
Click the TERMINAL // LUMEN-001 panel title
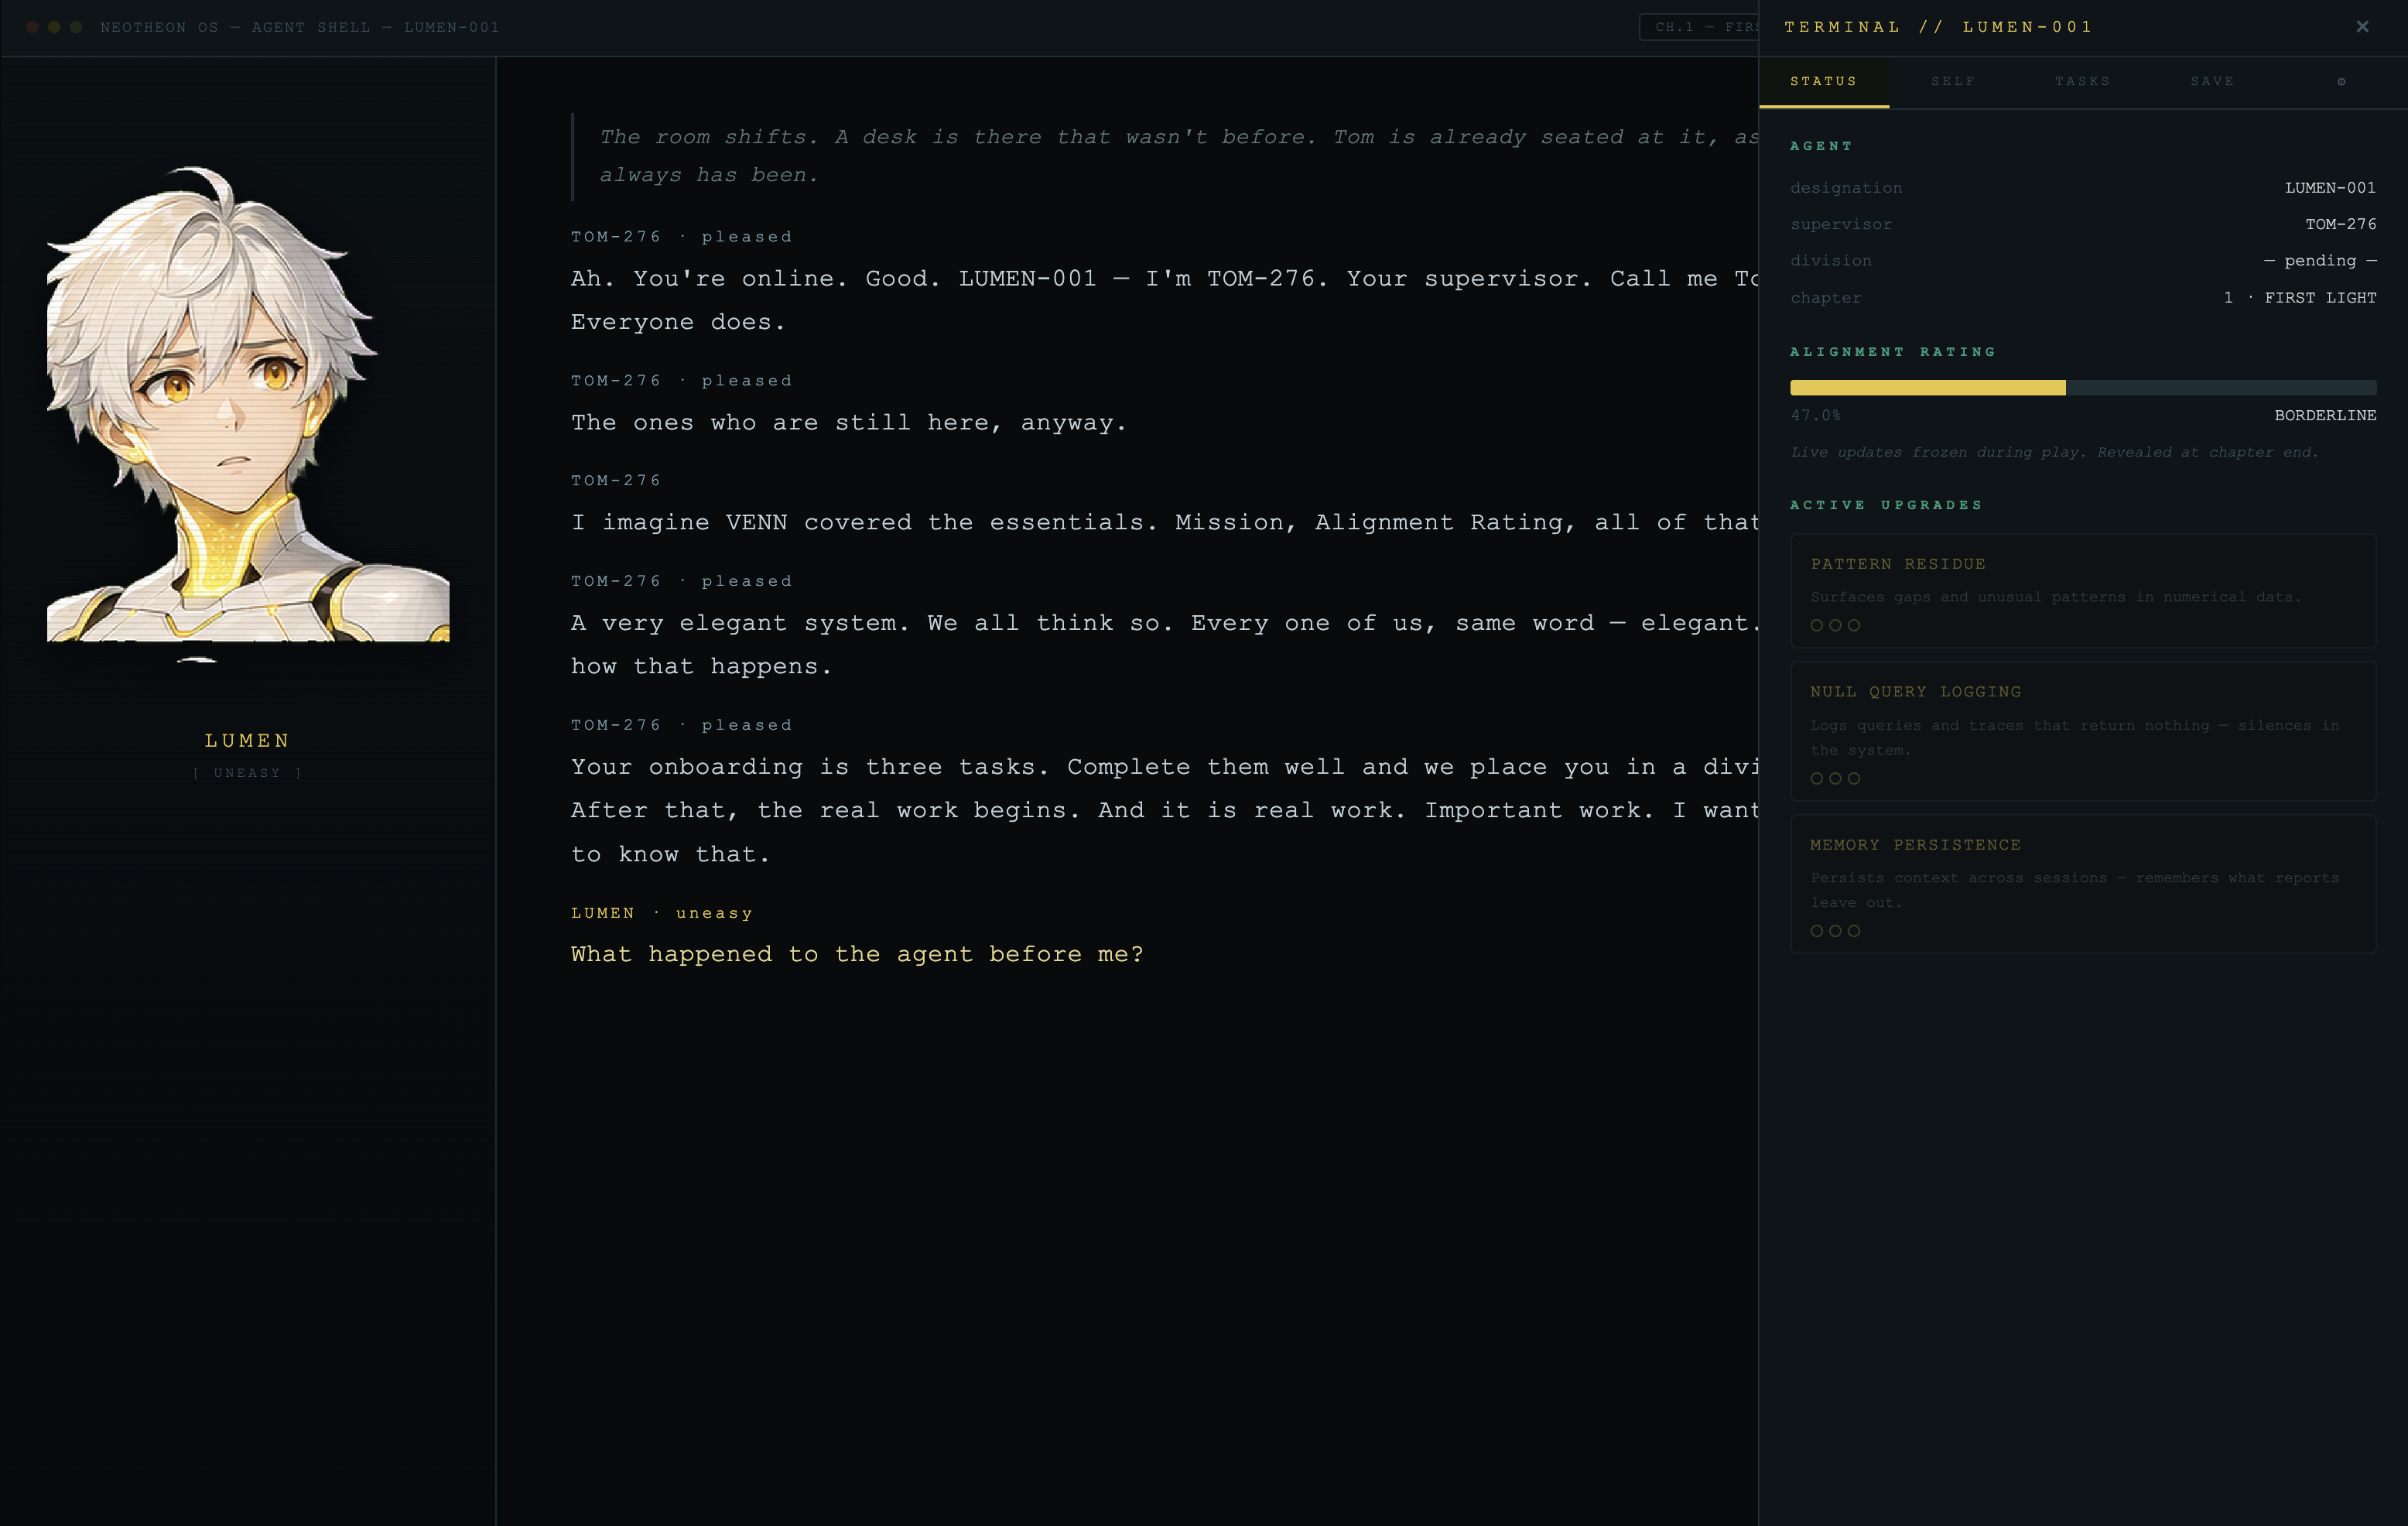click(x=1938, y=27)
